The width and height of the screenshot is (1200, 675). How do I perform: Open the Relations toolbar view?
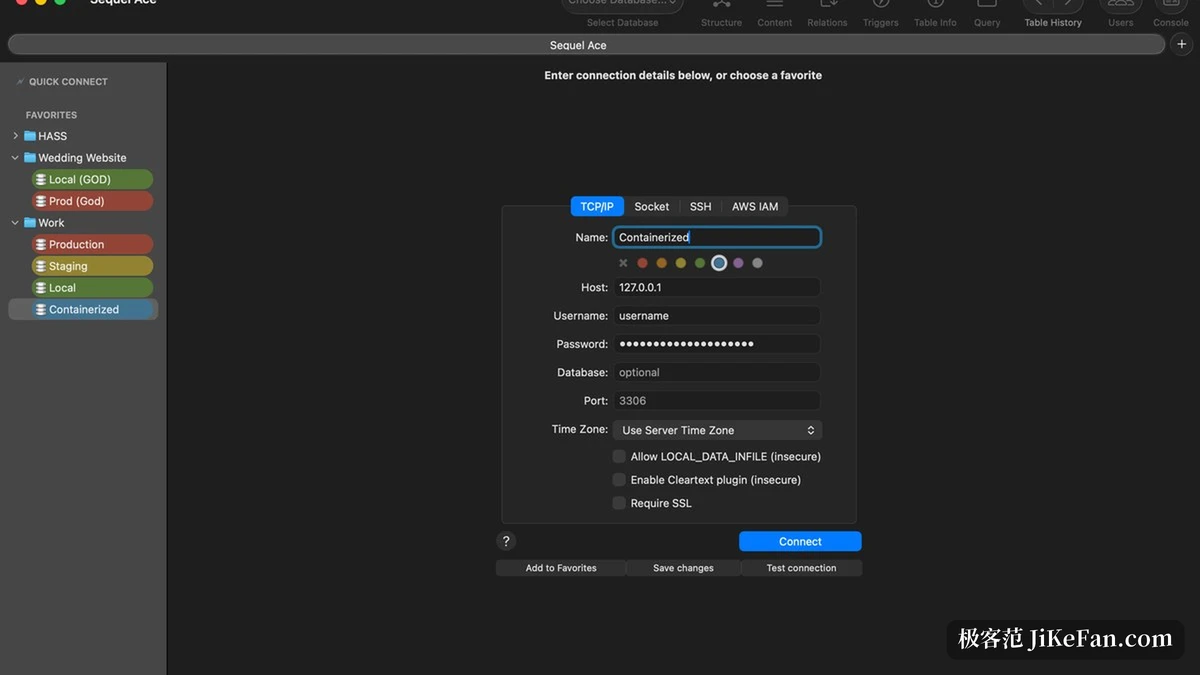(x=827, y=14)
